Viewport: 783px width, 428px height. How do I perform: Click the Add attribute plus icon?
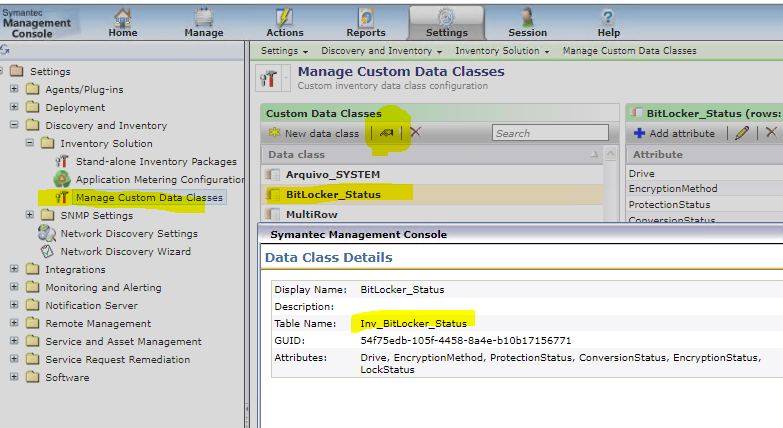pos(639,133)
